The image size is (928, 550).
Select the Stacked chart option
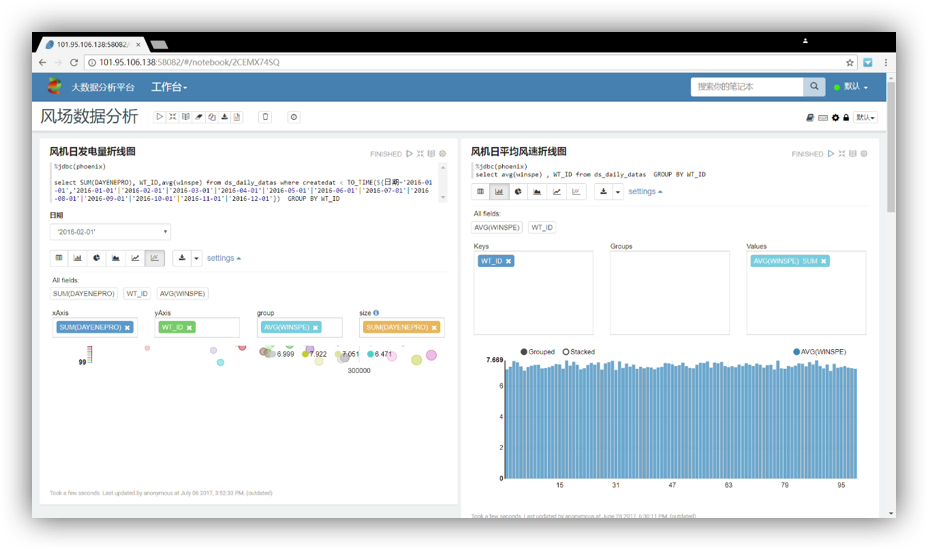tap(579, 352)
